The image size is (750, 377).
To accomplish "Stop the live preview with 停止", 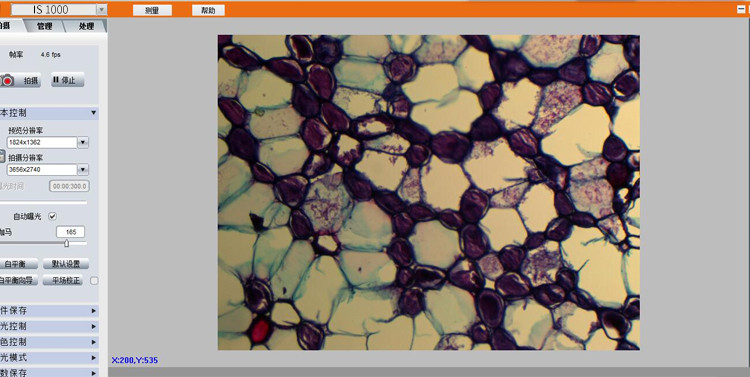I will 68,80.
